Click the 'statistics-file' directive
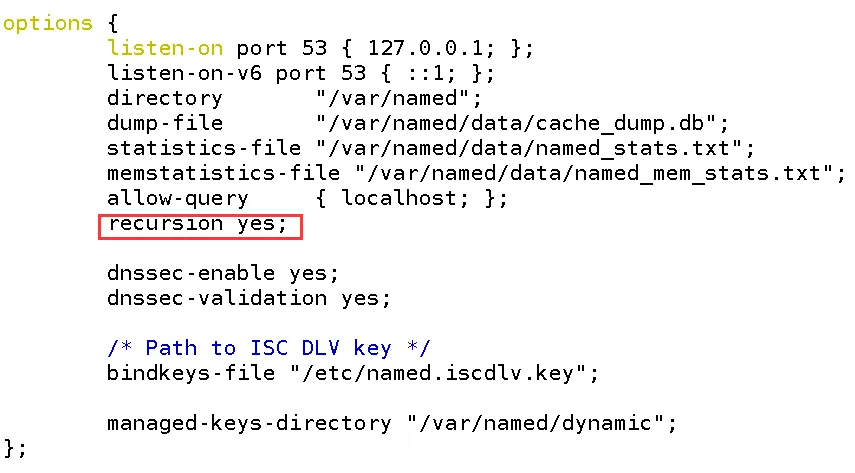The width and height of the screenshot is (855, 473). (x=204, y=148)
